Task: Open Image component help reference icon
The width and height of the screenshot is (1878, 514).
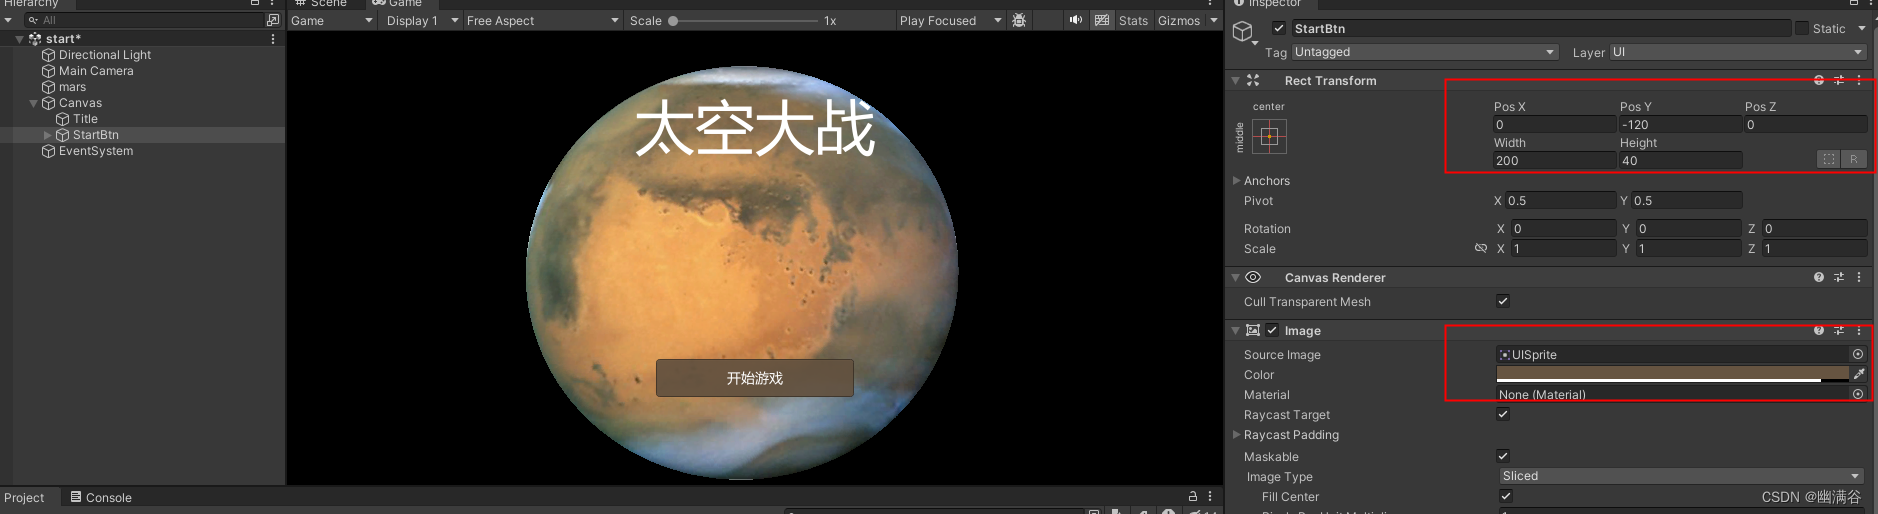Action: (1819, 330)
